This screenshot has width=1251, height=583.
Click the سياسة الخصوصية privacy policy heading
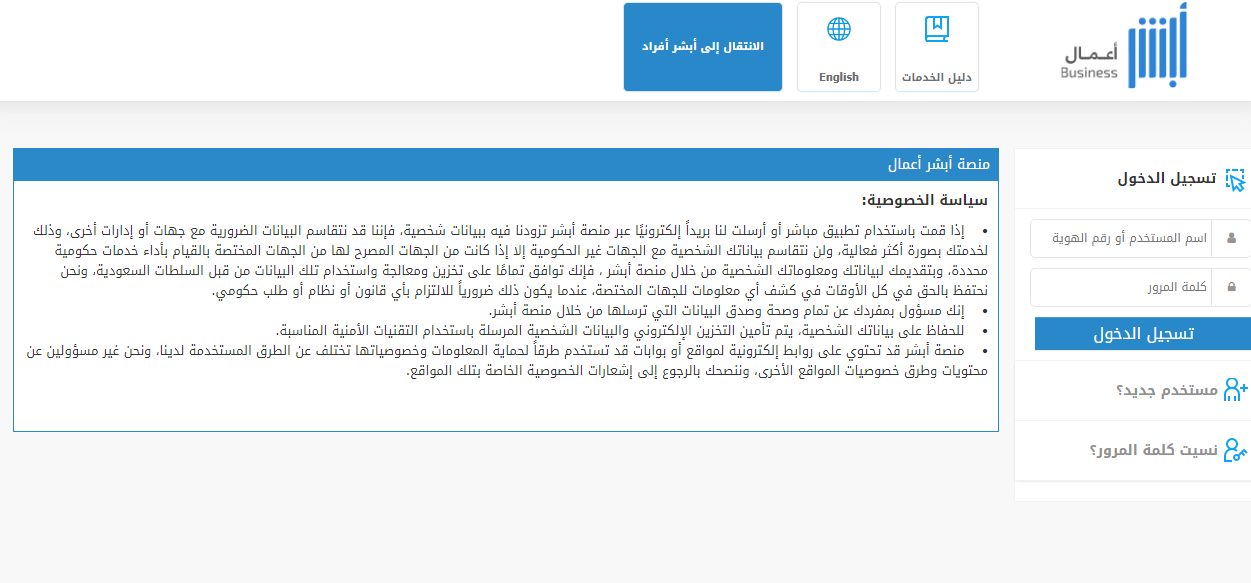[x=925, y=200]
